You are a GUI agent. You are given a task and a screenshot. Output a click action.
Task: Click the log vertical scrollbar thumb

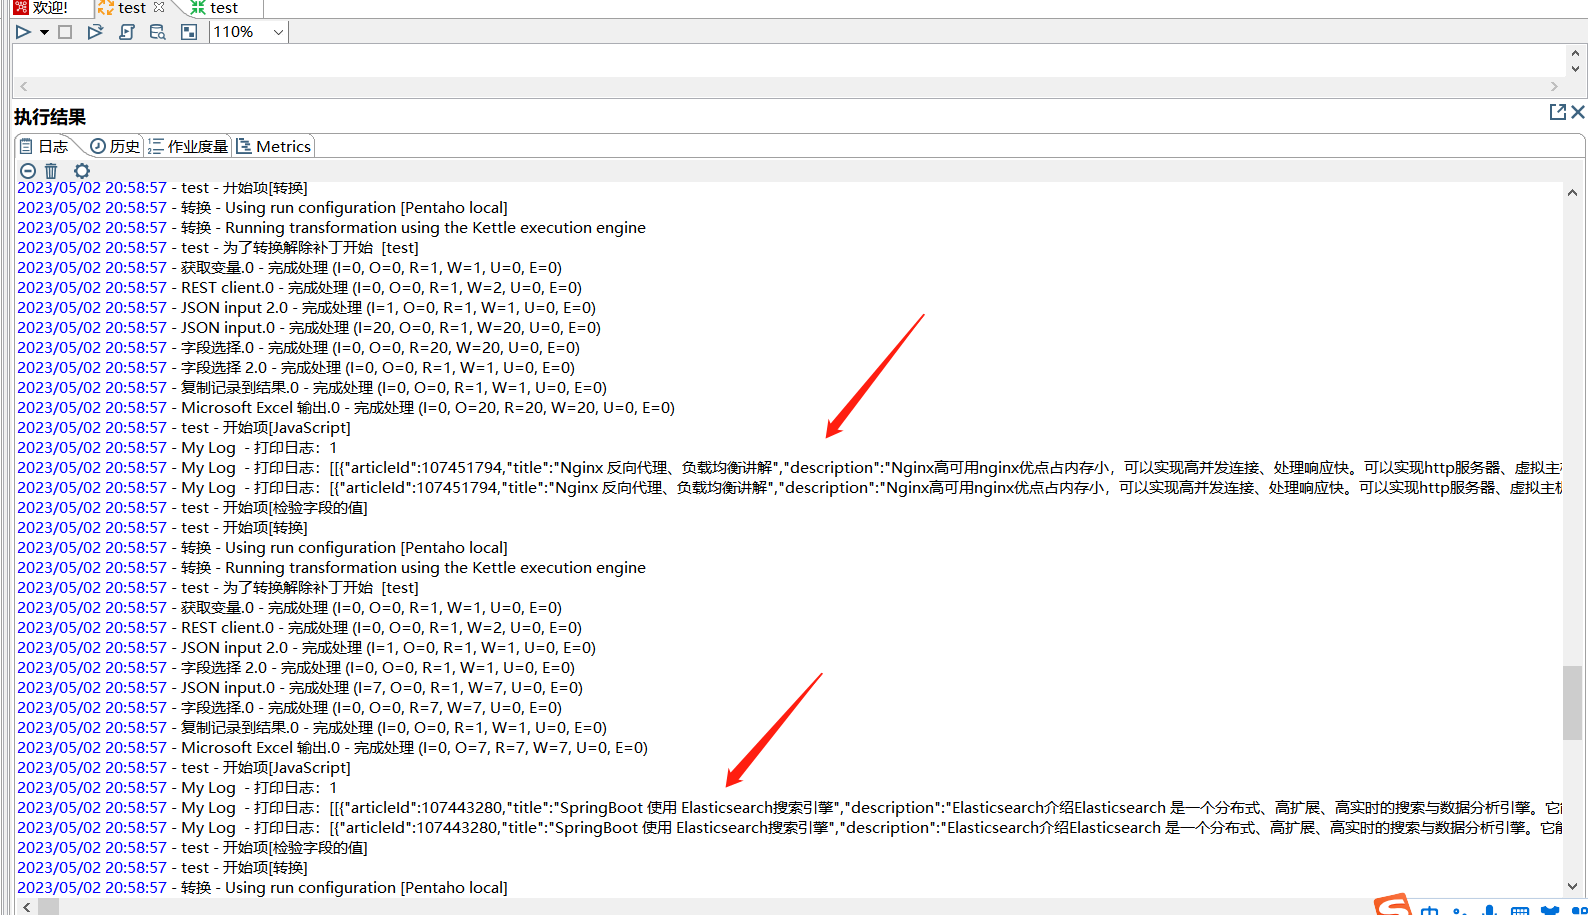coord(1572,703)
